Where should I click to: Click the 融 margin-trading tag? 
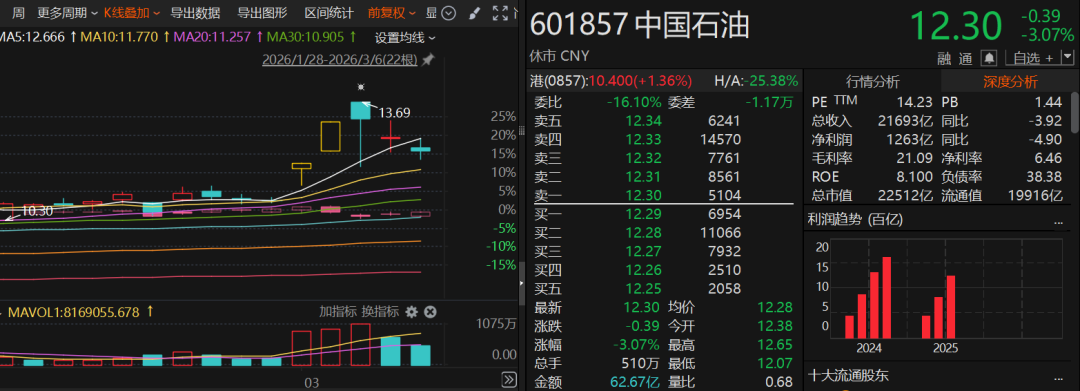click(944, 59)
